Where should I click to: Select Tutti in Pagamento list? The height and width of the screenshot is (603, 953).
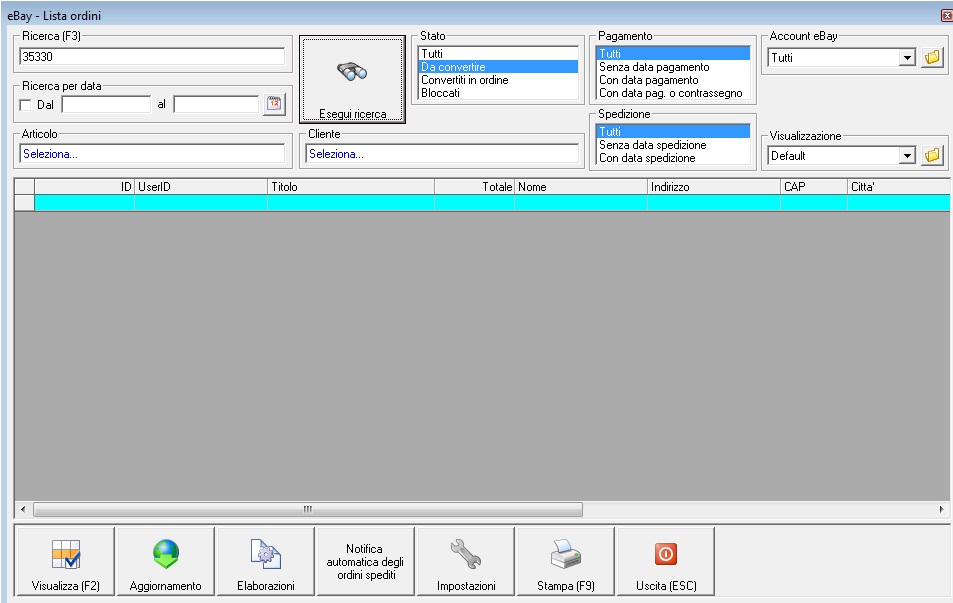tap(673, 53)
